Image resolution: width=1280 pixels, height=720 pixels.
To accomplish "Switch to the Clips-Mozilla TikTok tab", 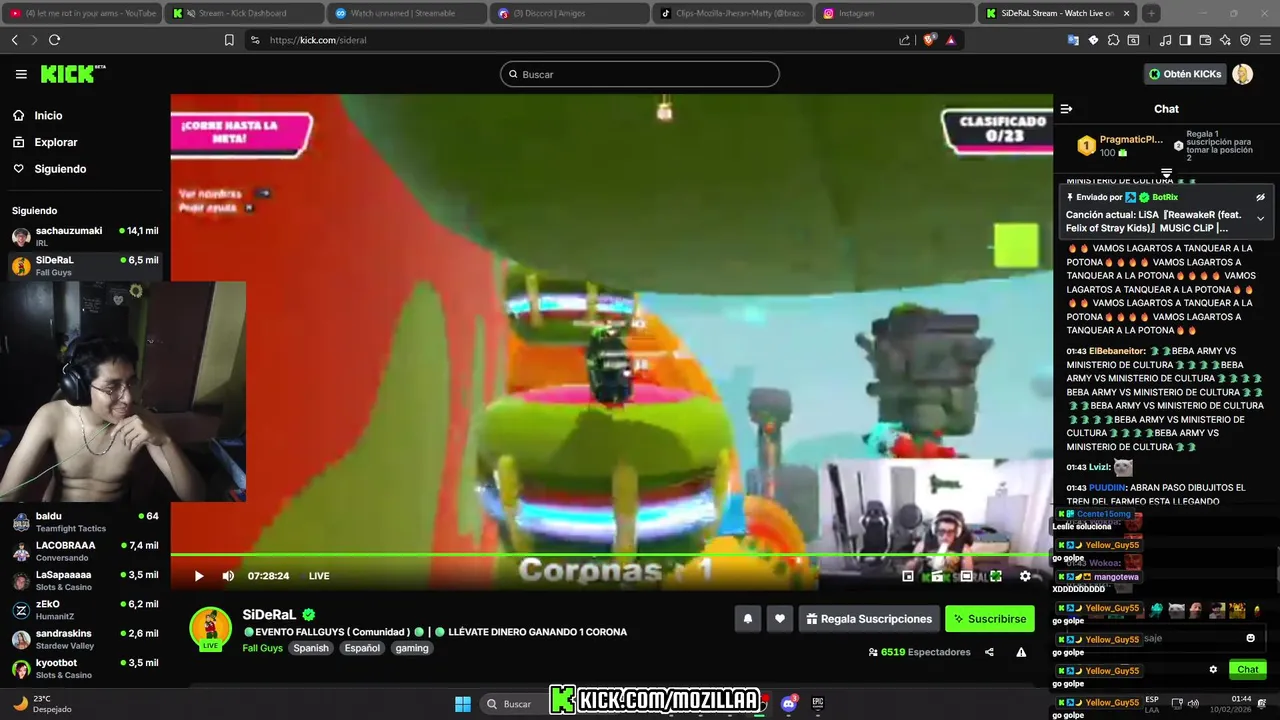I will [731, 13].
